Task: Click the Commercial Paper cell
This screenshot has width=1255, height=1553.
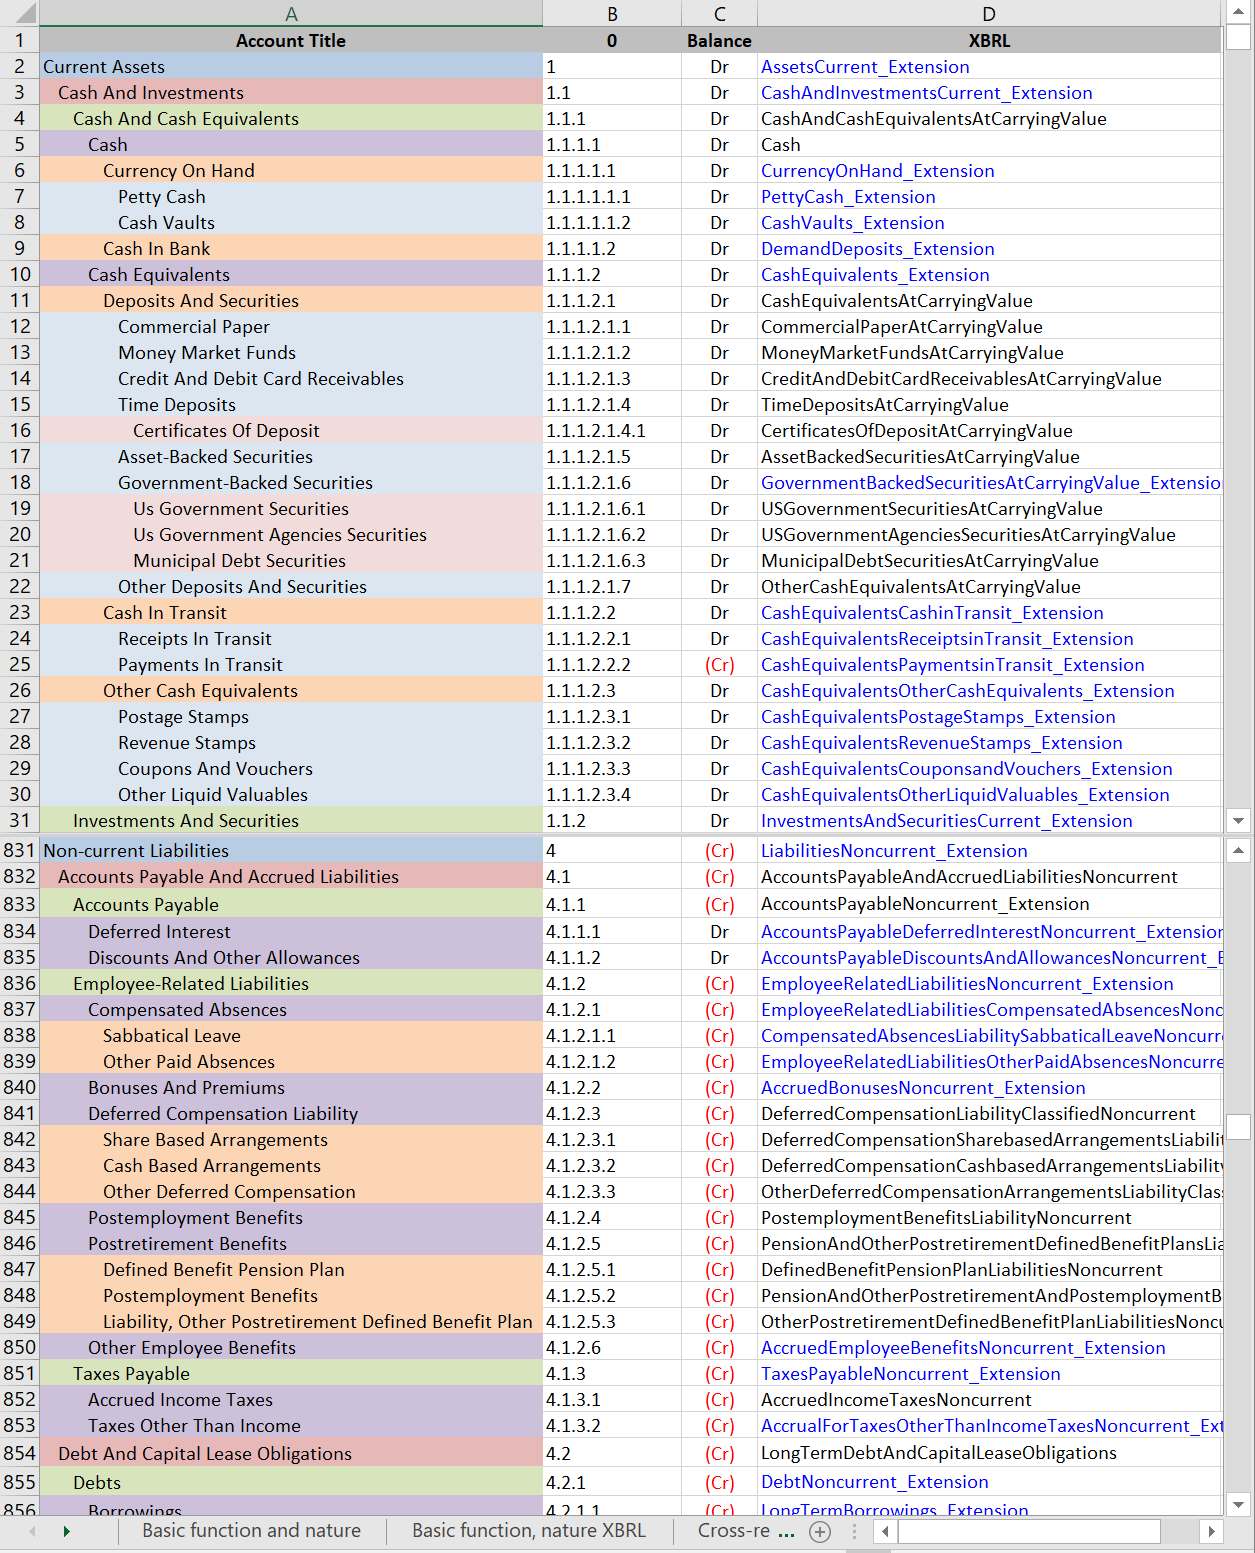Action: pyautogui.click(x=291, y=326)
